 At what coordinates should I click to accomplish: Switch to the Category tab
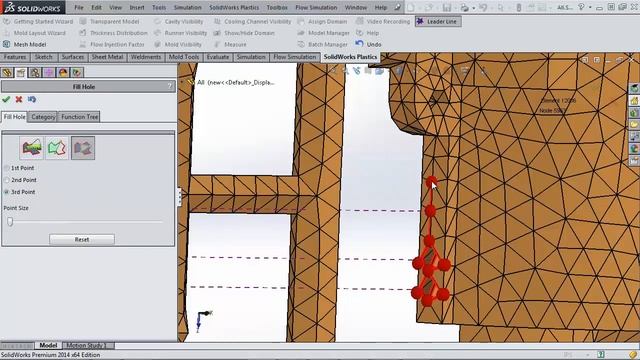coord(43,117)
